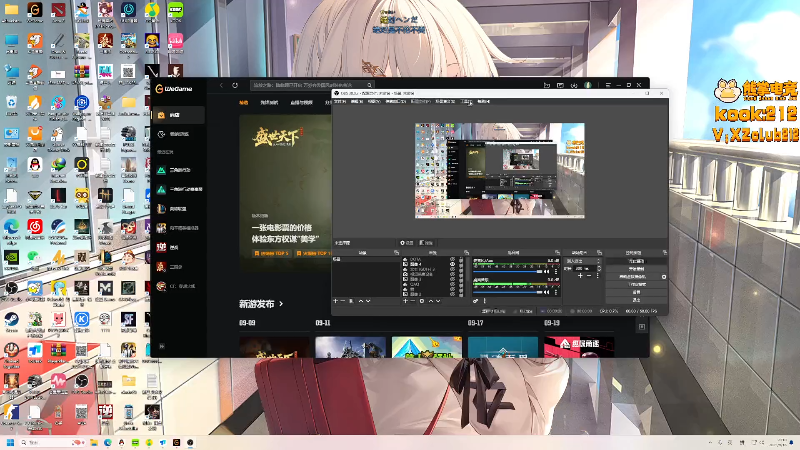Screen dimensions: 800x450
Task: Toggle visibility of 视频采集设备 source
Action: click(x=453, y=274)
